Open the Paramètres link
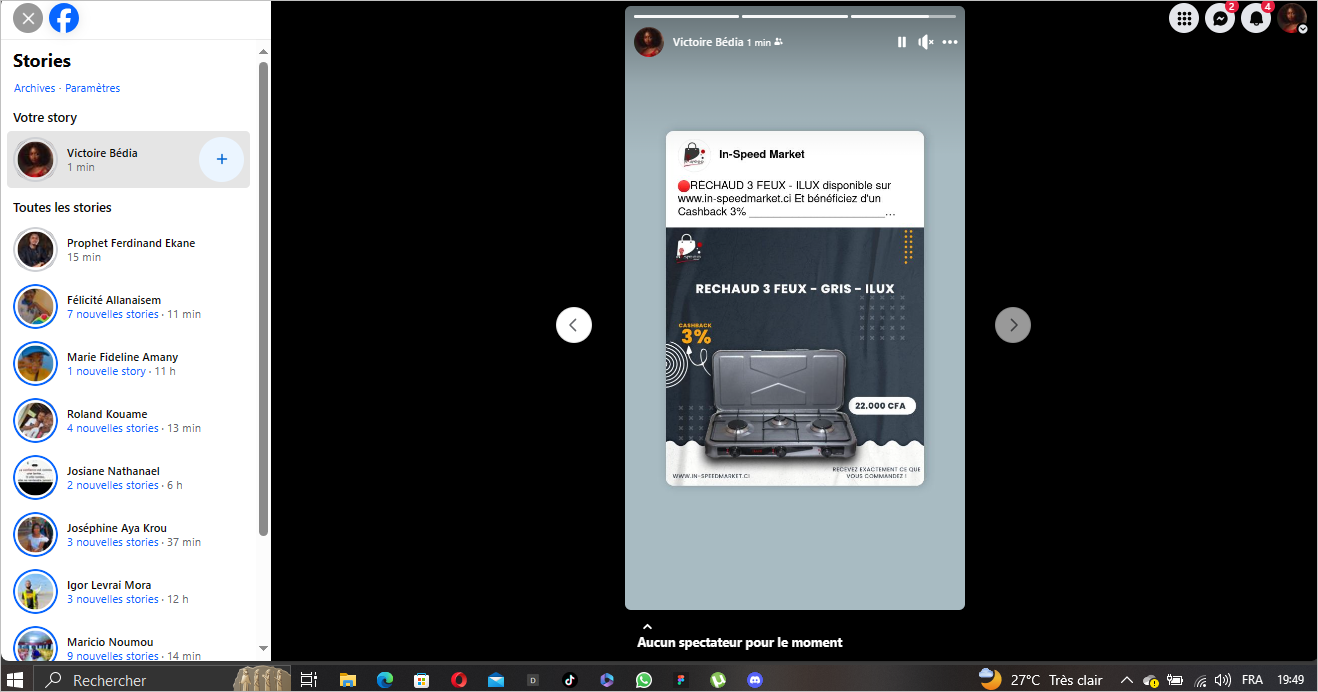The height and width of the screenshot is (692, 1318). pyautogui.click(x=93, y=88)
